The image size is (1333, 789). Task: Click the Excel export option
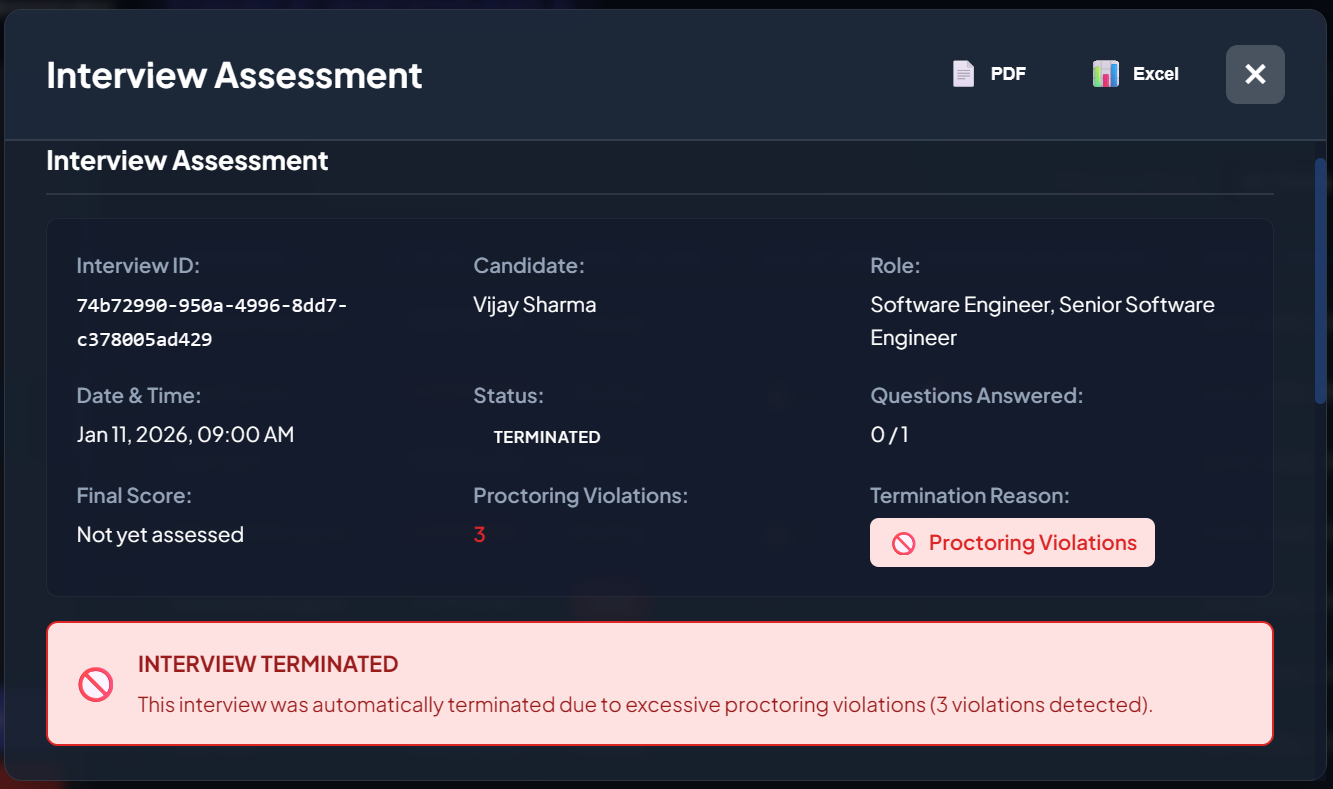(1134, 73)
